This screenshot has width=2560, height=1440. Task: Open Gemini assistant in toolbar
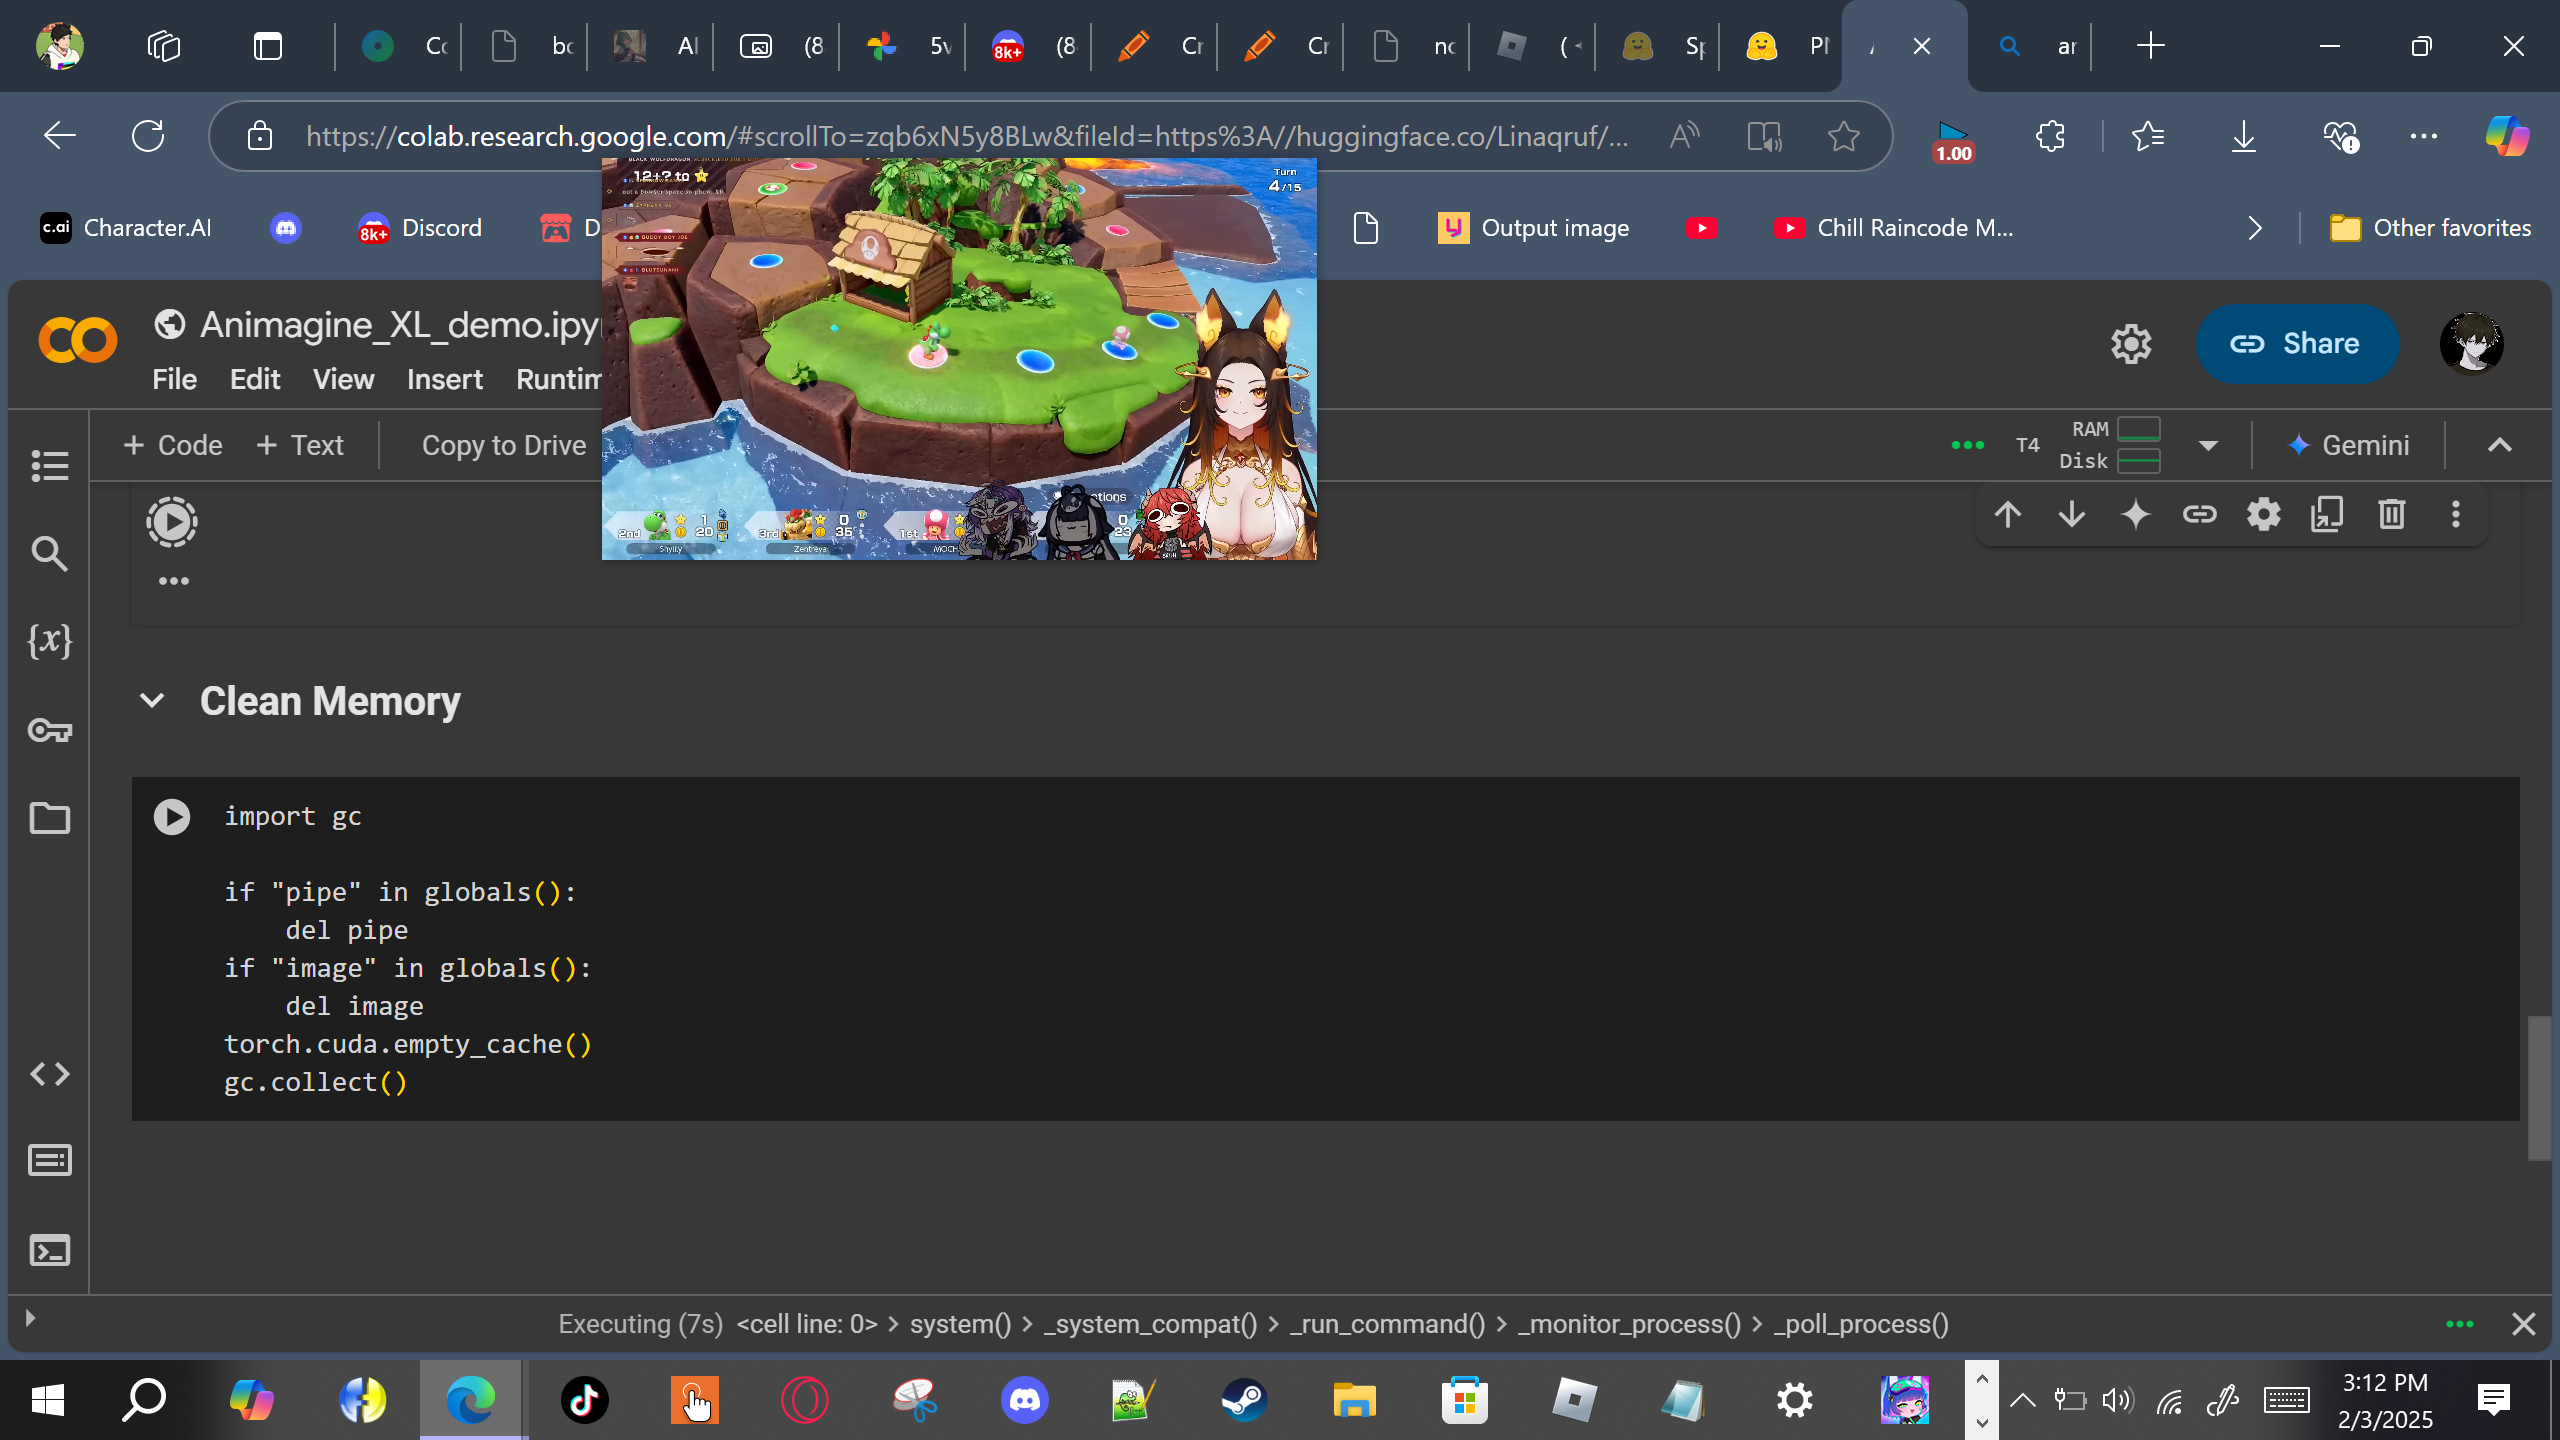(2348, 445)
